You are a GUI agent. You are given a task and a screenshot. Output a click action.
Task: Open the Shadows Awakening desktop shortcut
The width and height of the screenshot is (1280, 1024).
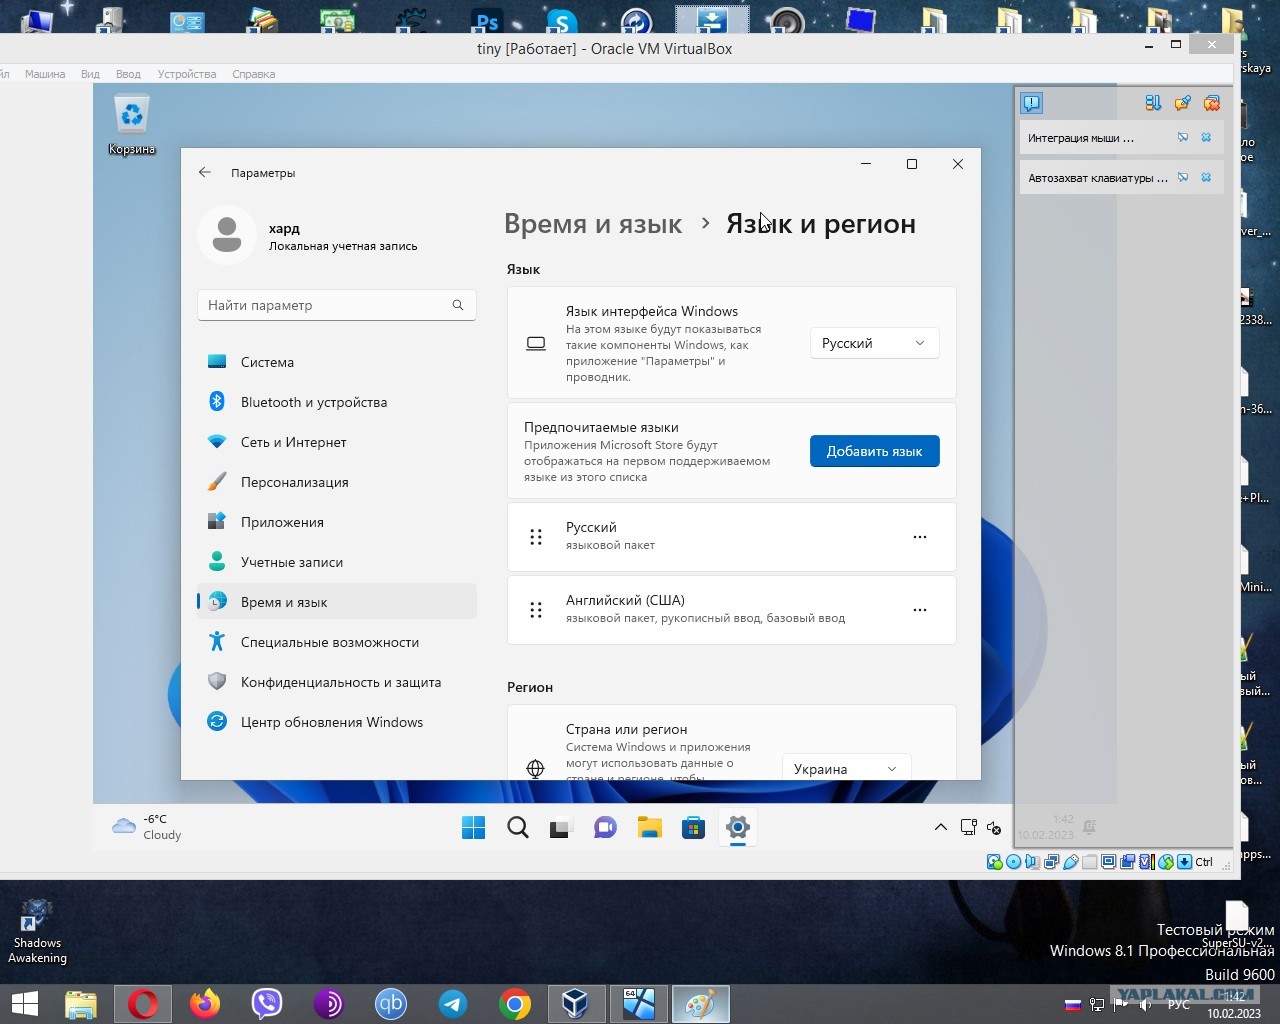[37, 932]
